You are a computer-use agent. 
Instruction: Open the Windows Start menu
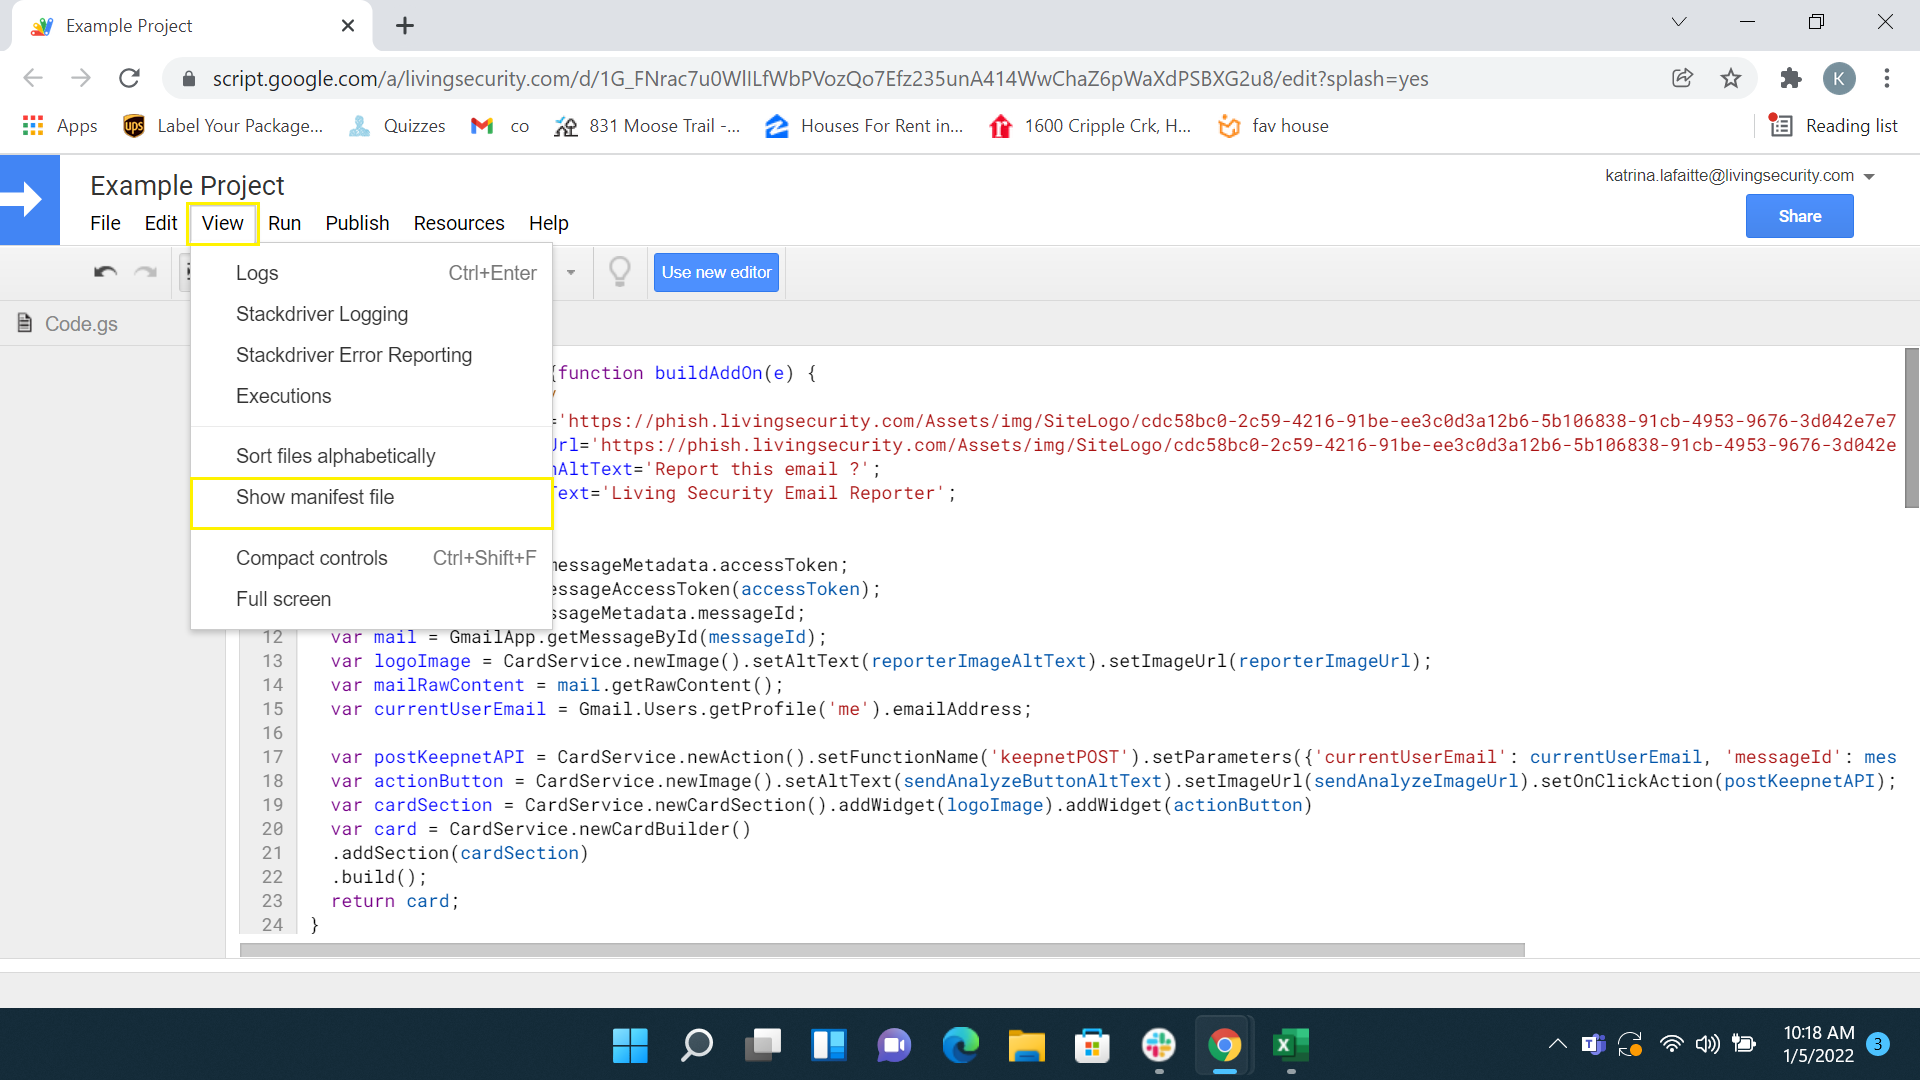coord(630,1046)
